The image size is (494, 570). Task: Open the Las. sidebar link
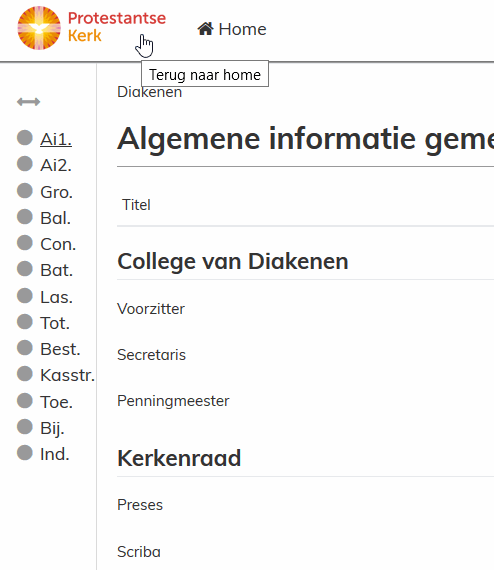tap(56, 297)
